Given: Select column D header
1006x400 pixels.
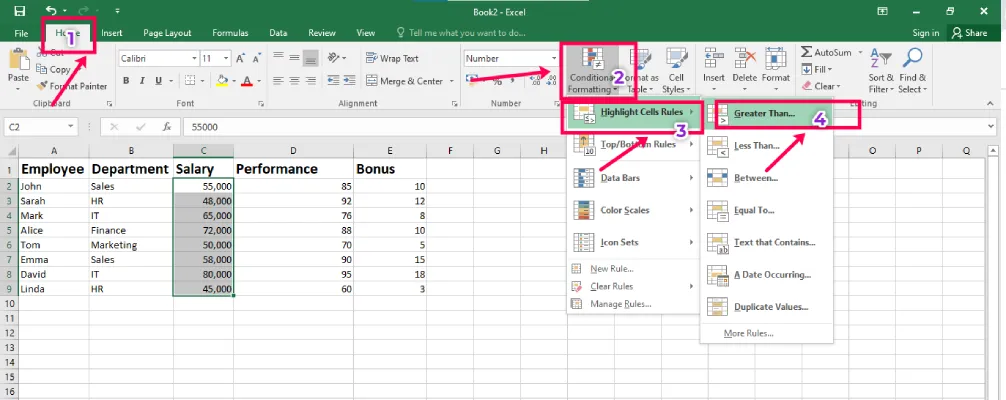Looking at the screenshot, I should click(293, 150).
